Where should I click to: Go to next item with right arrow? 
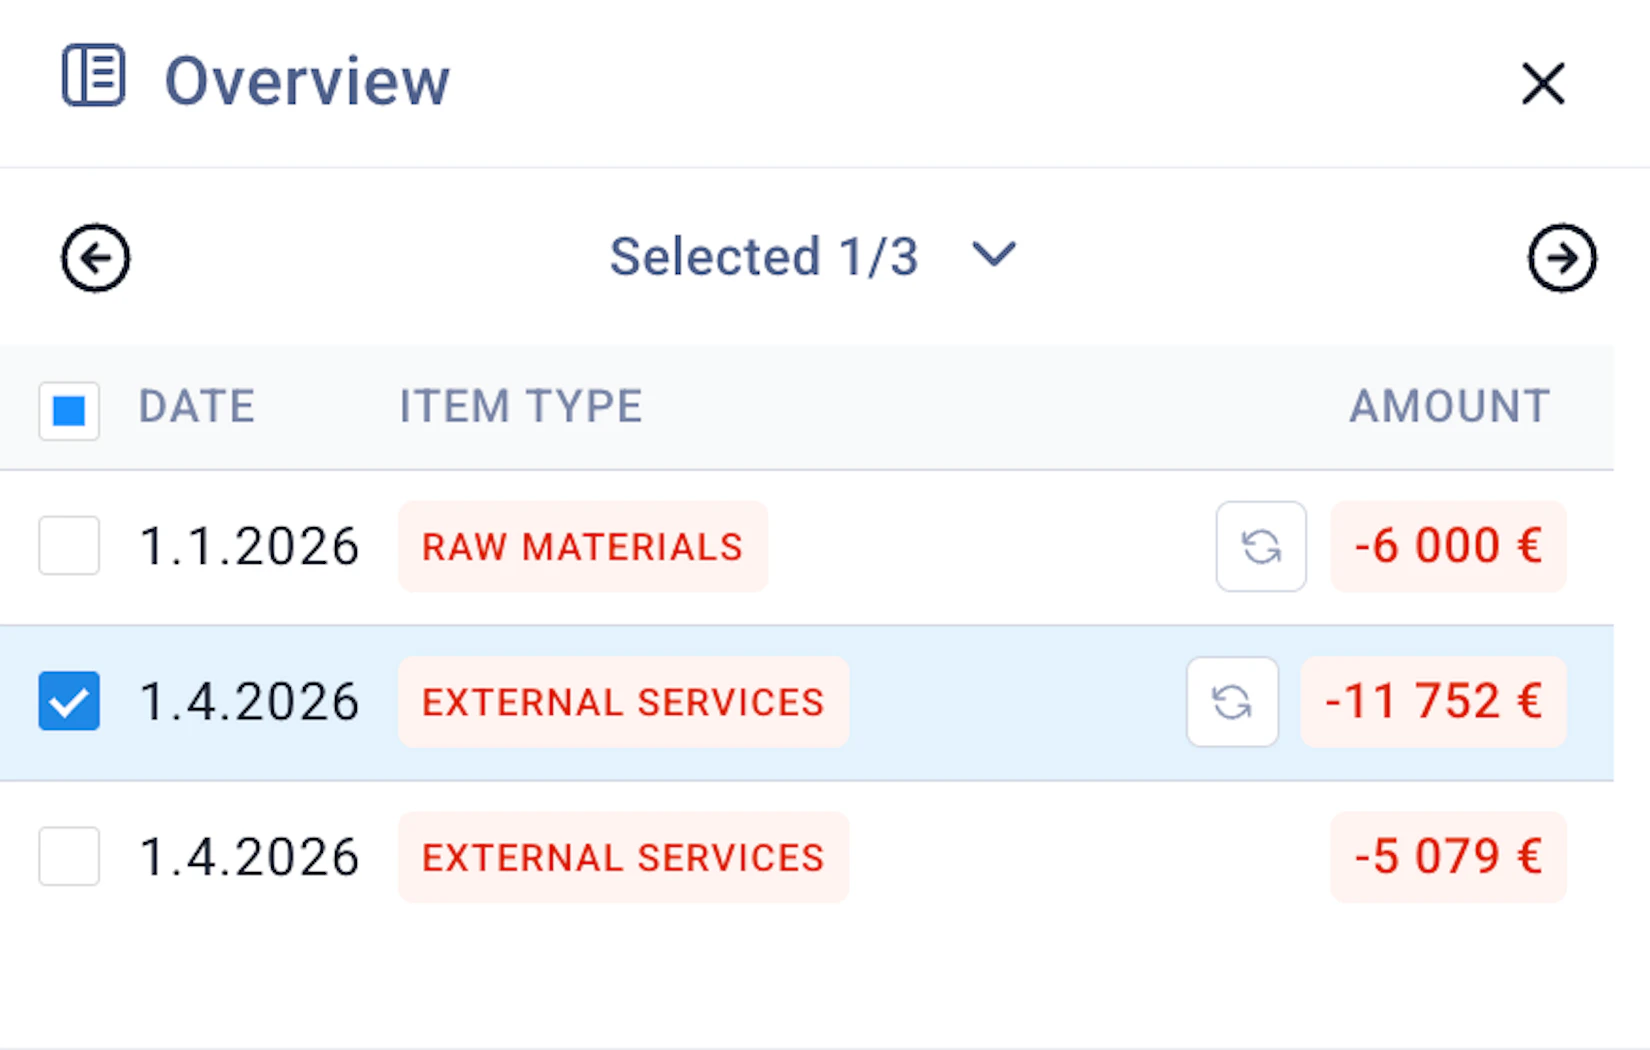[x=1561, y=258]
